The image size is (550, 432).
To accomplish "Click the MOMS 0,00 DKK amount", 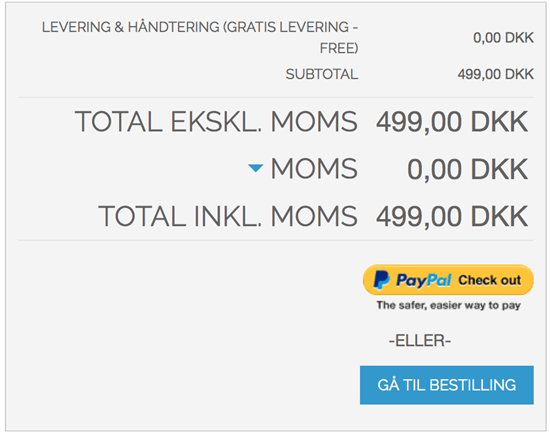I will [x=468, y=169].
